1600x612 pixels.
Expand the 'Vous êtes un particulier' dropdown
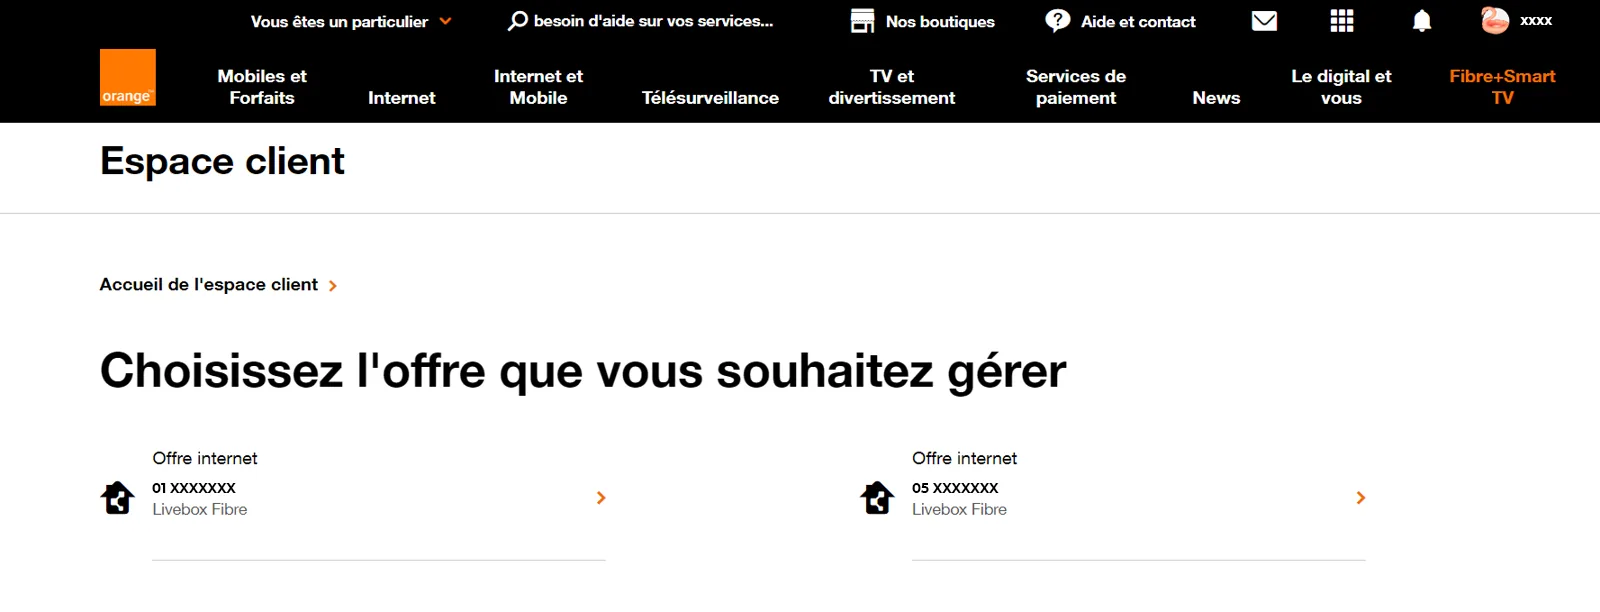tap(351, 21)
